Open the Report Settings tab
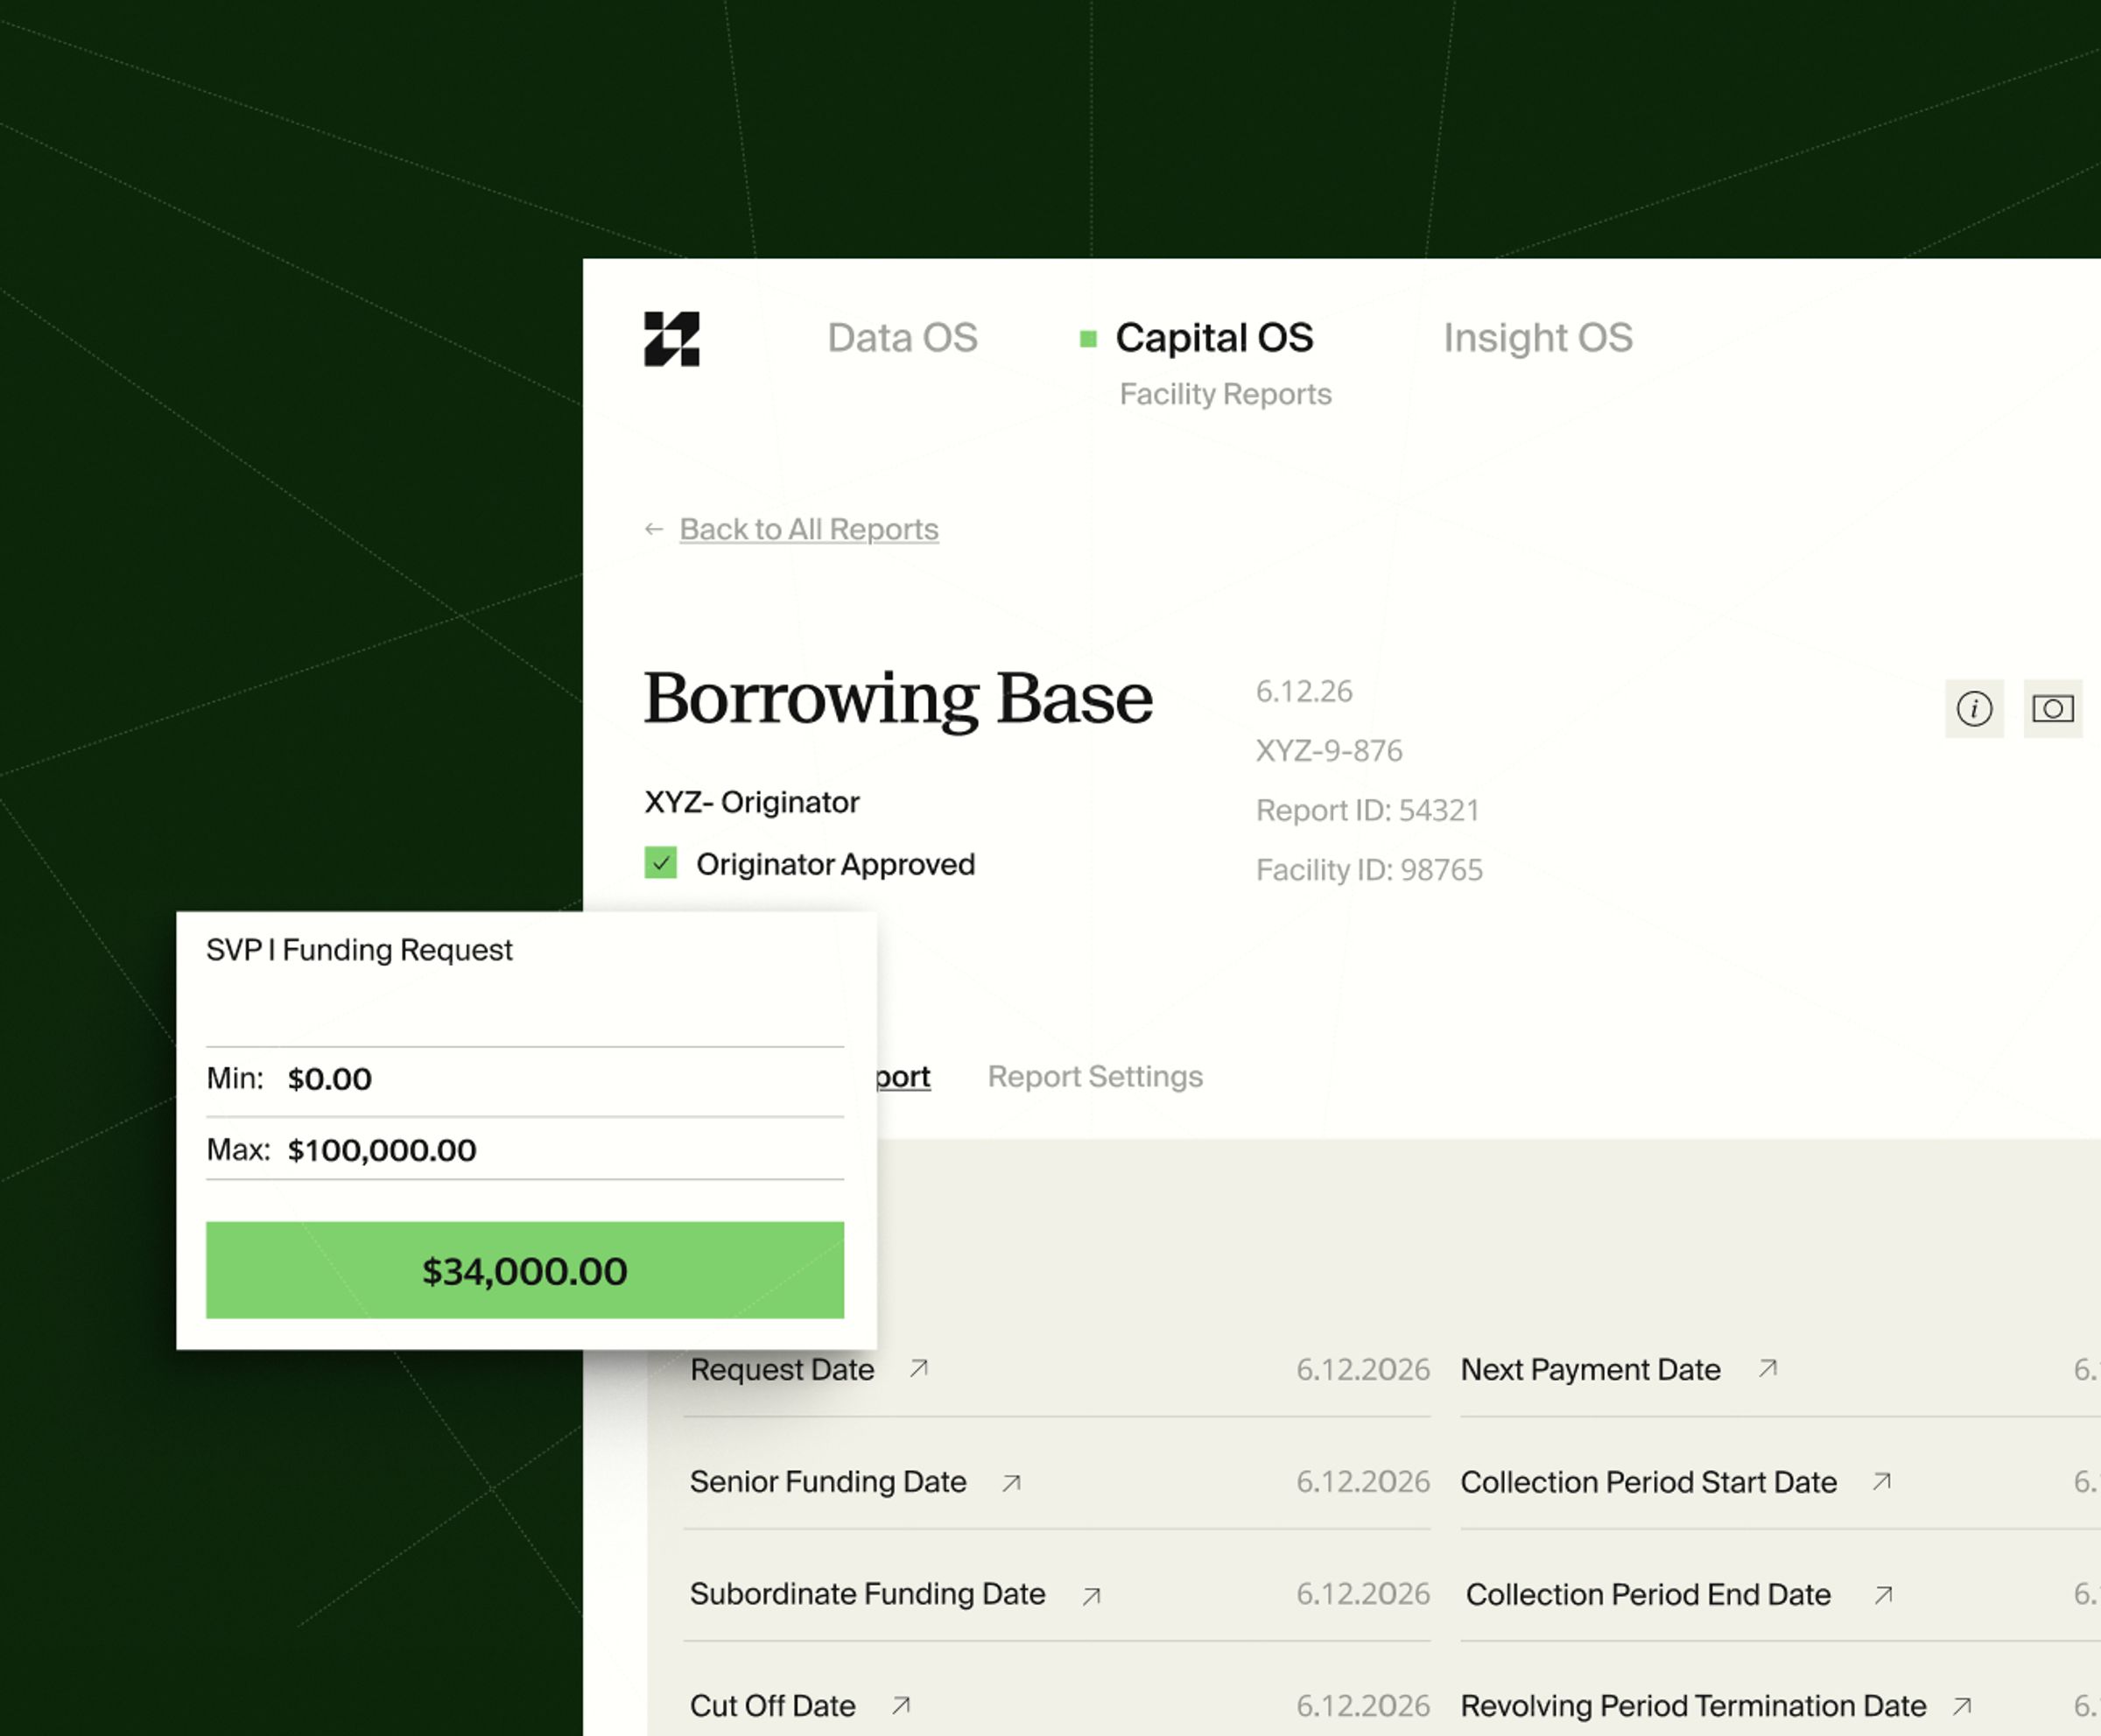Screen dimensions: 2101x1736 click(1095, 1076)
